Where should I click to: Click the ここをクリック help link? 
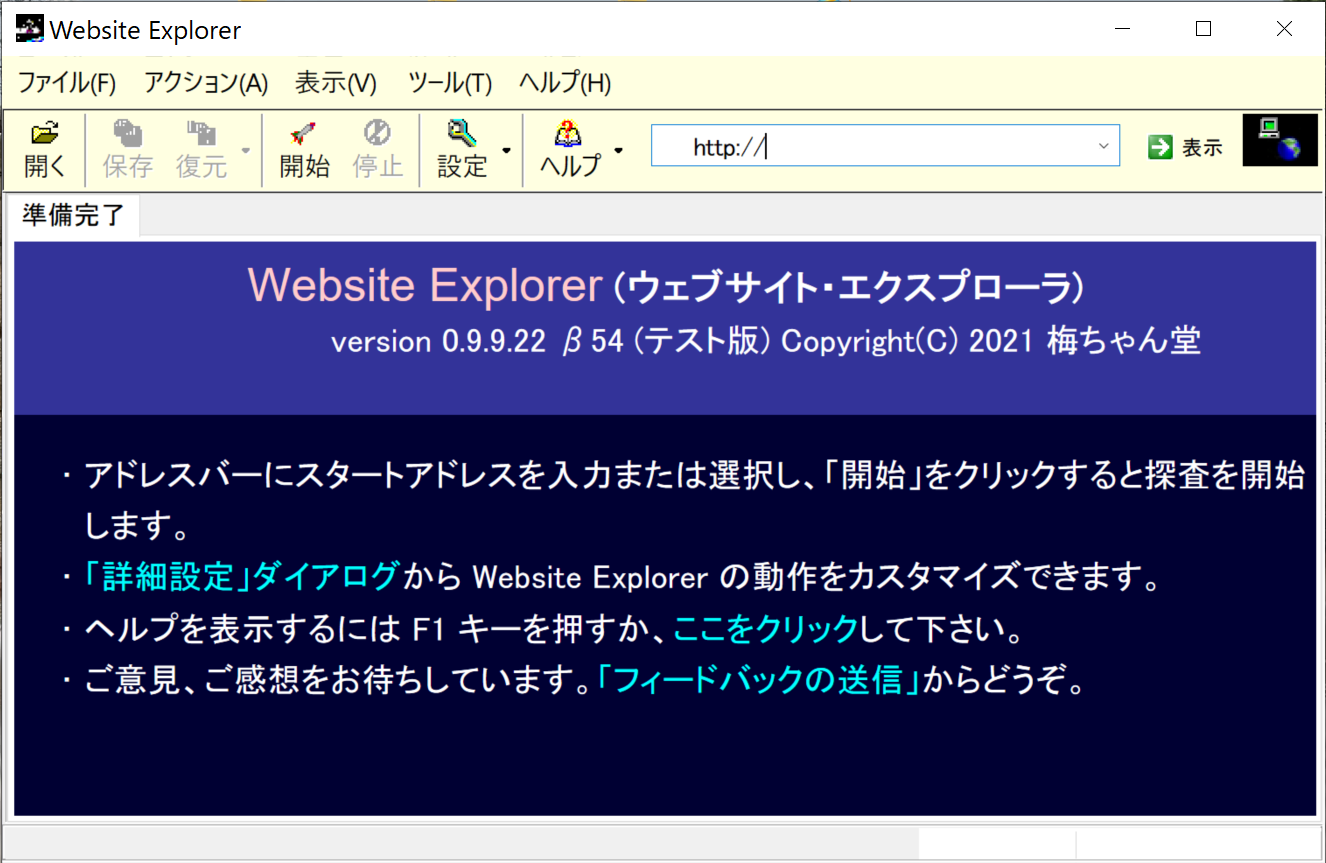[x=766, y=629]
